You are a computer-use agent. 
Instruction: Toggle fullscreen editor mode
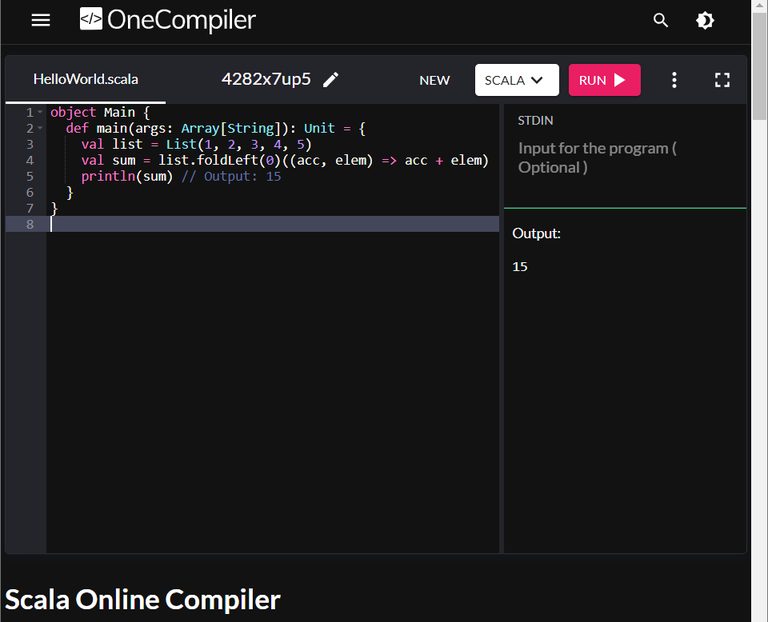pyautogui.click(x=722, y=80)
